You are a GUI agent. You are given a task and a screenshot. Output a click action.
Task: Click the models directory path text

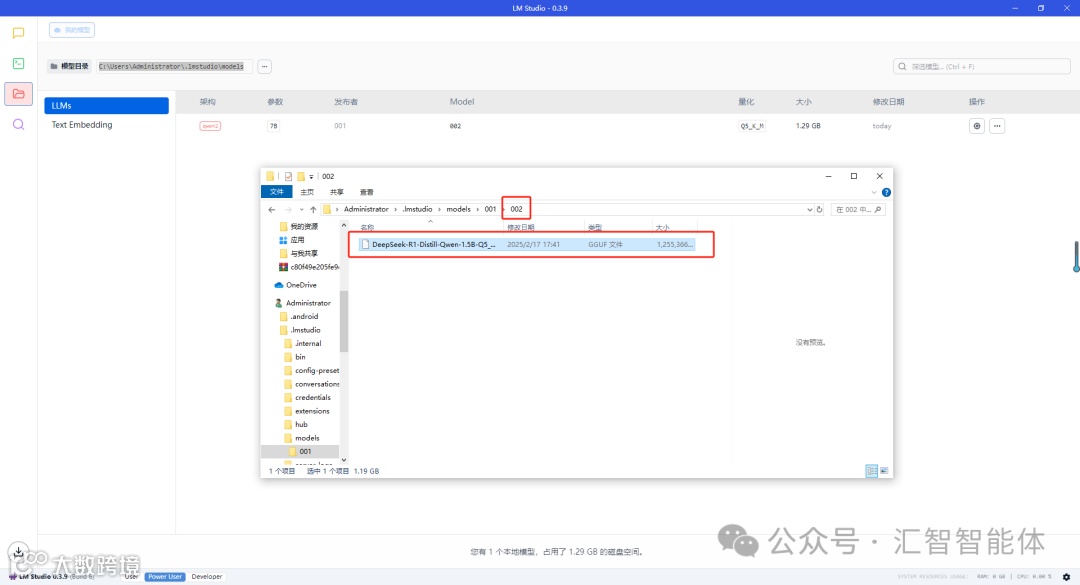(x=171, y=67)
